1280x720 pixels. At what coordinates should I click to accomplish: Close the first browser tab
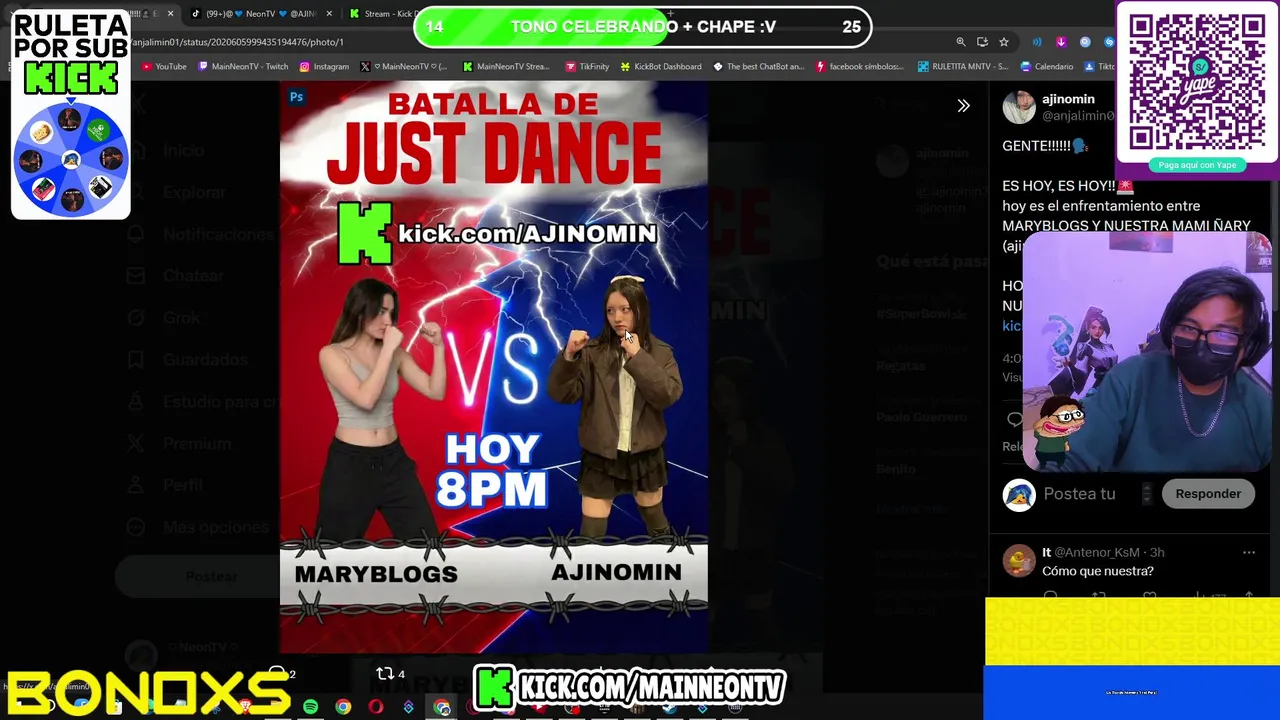pos(170,14)
